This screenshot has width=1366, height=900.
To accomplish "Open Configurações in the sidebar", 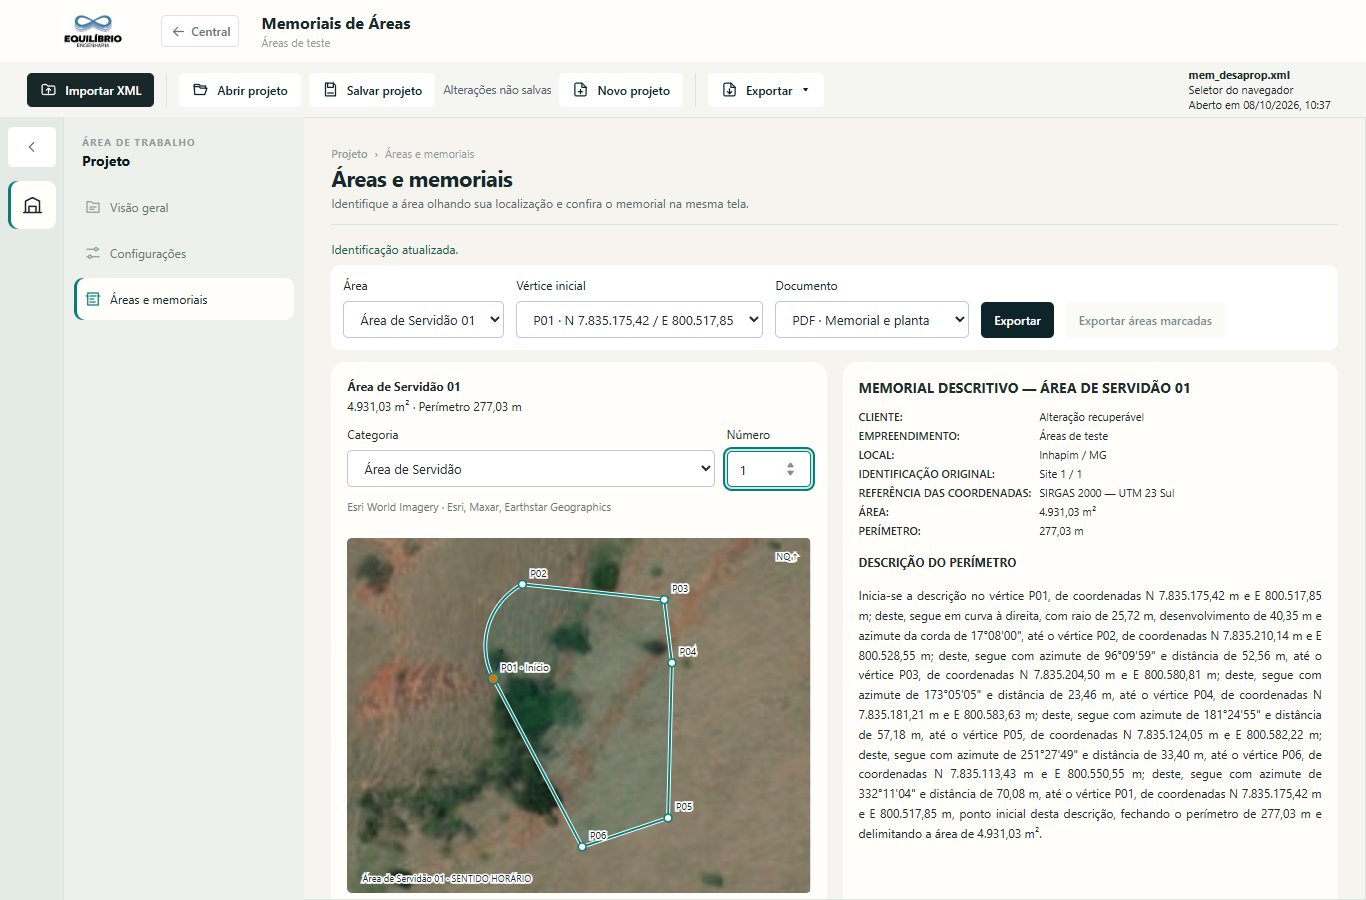I will (184, 254).
